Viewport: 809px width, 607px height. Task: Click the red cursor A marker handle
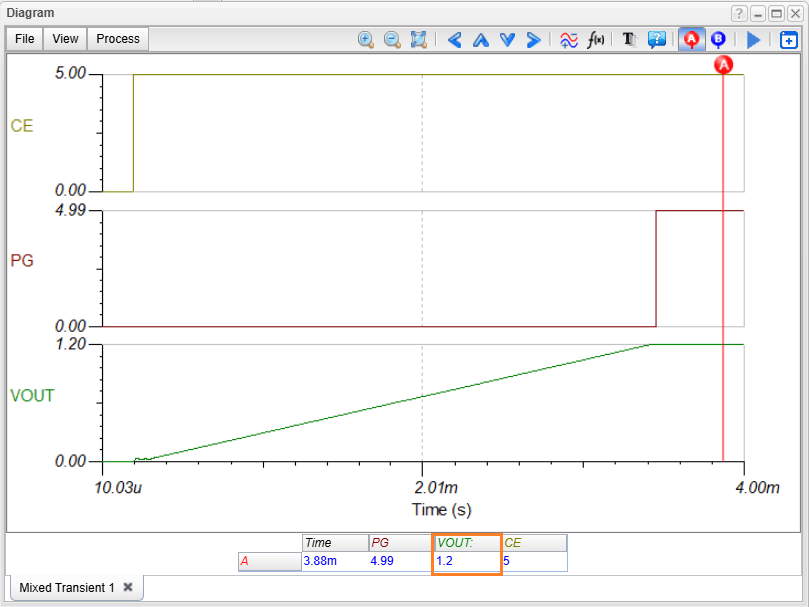coord(724,65)
